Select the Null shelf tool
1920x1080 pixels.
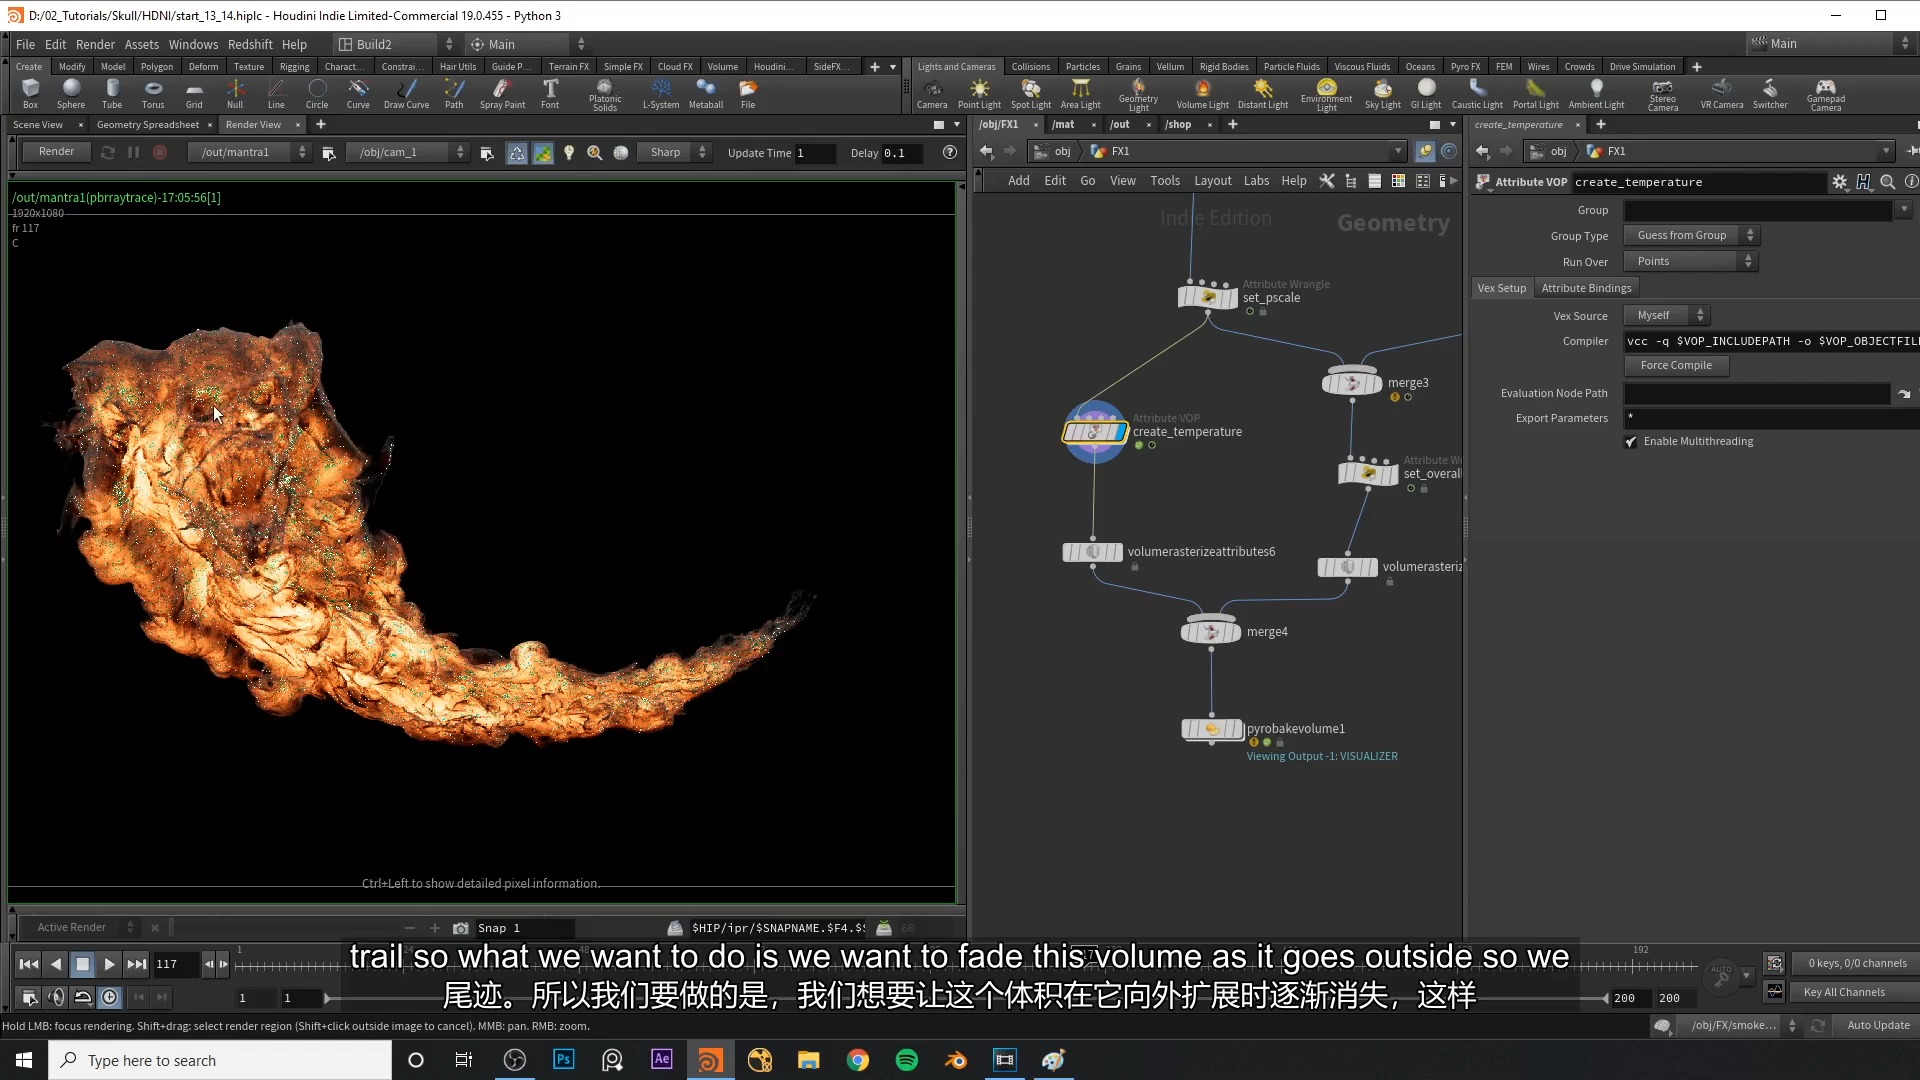(235, 94)
